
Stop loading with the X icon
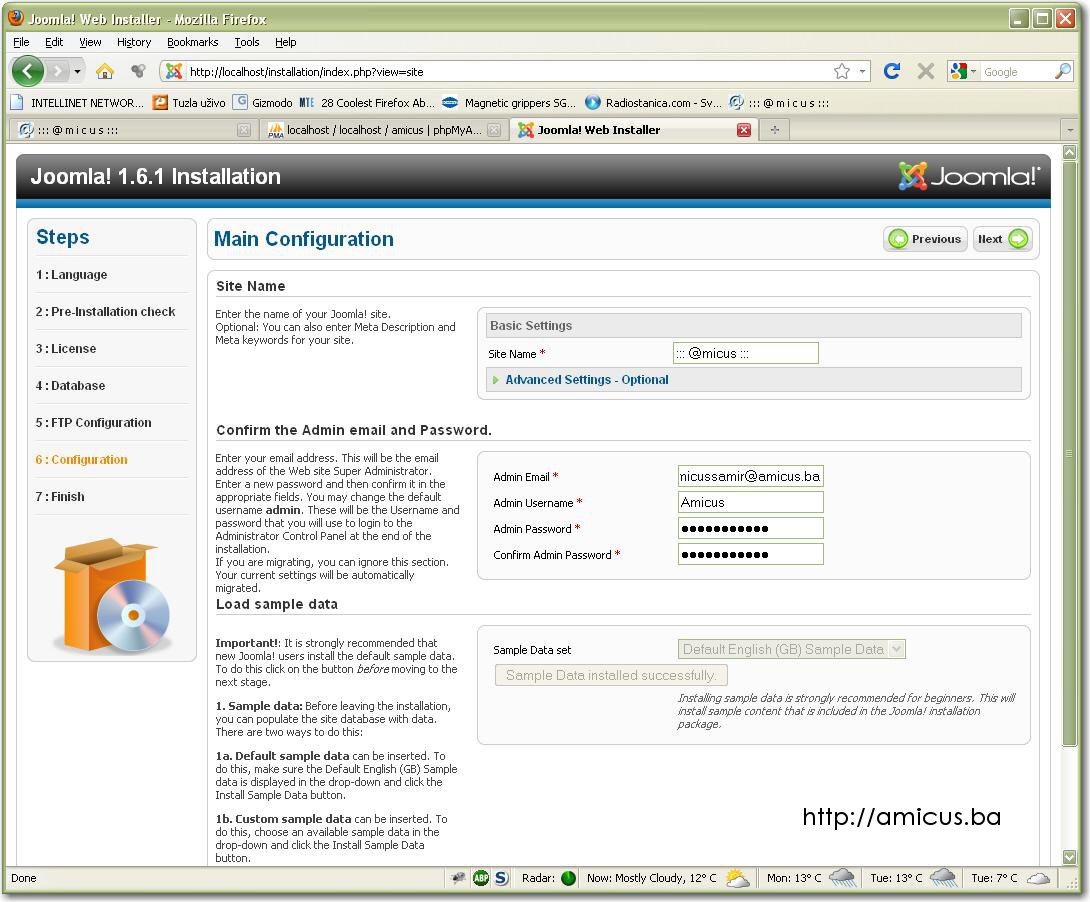pos(925,71)
